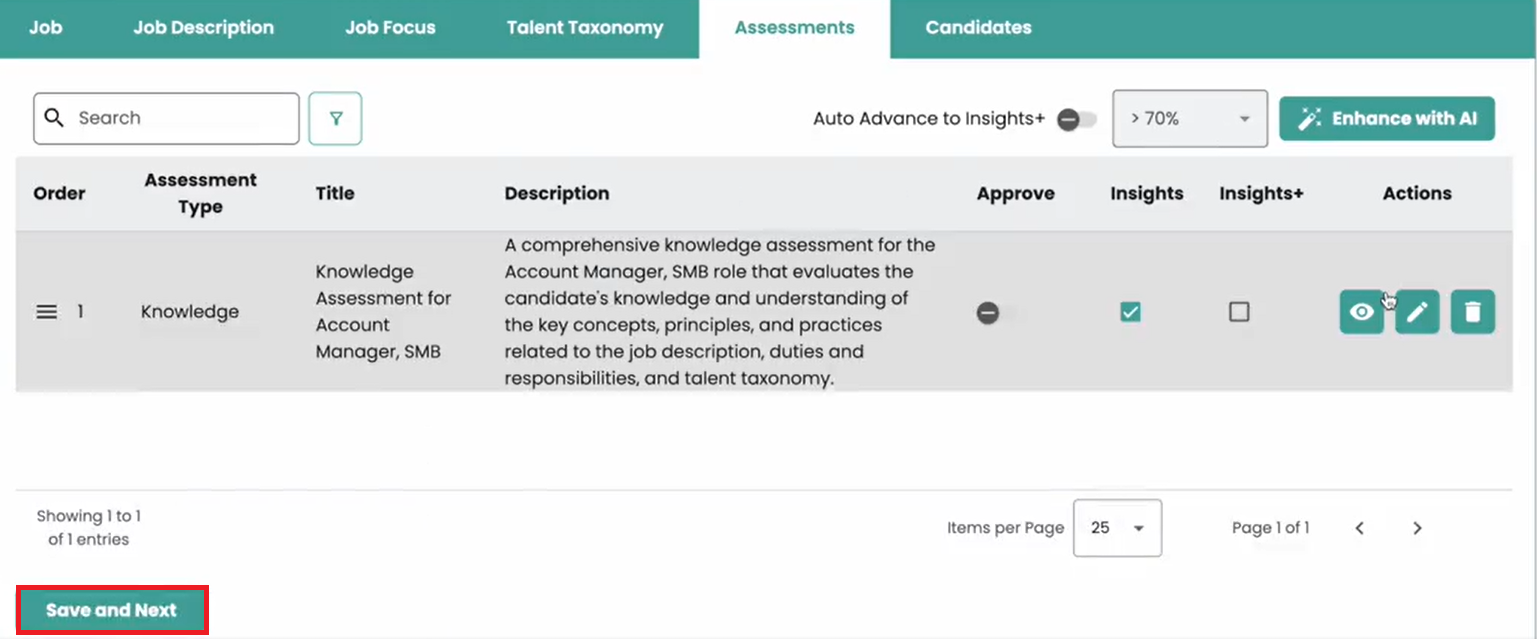Toggle Auto Advance to Insights+ switch

pyautogui.click(x=1076, y=120)
